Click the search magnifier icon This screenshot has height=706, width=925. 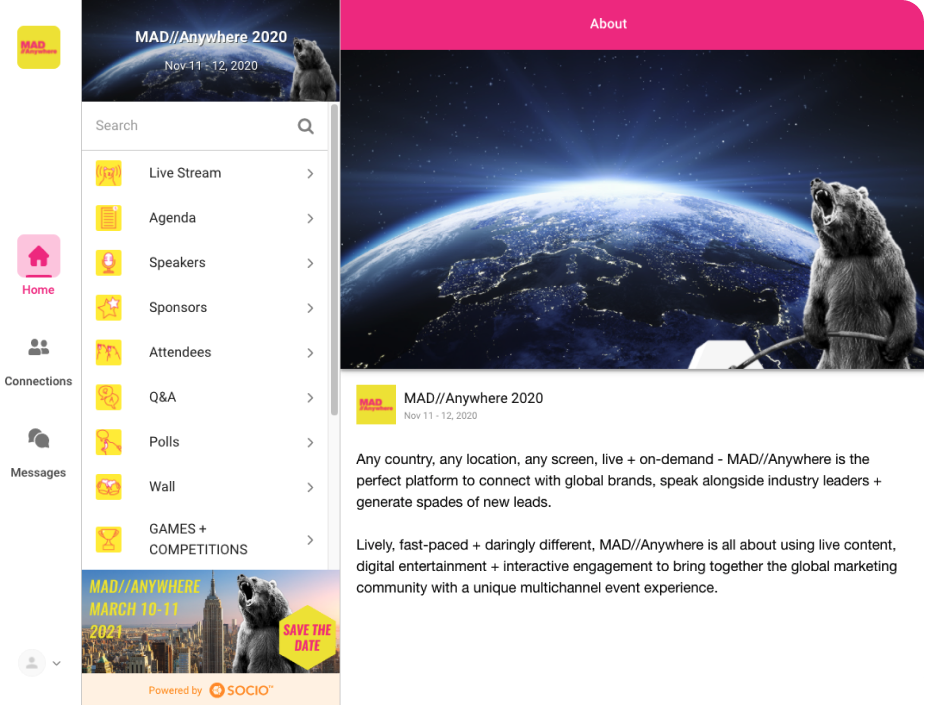tap(306, 126)
